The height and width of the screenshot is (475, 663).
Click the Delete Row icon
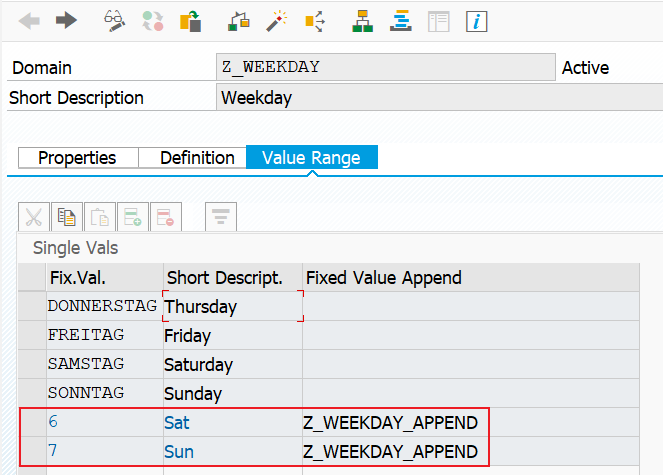166,217
